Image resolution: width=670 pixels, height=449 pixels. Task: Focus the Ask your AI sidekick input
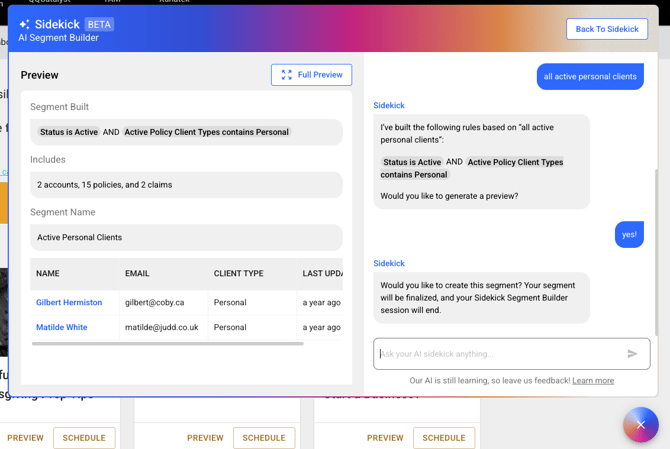pos(498,354)
